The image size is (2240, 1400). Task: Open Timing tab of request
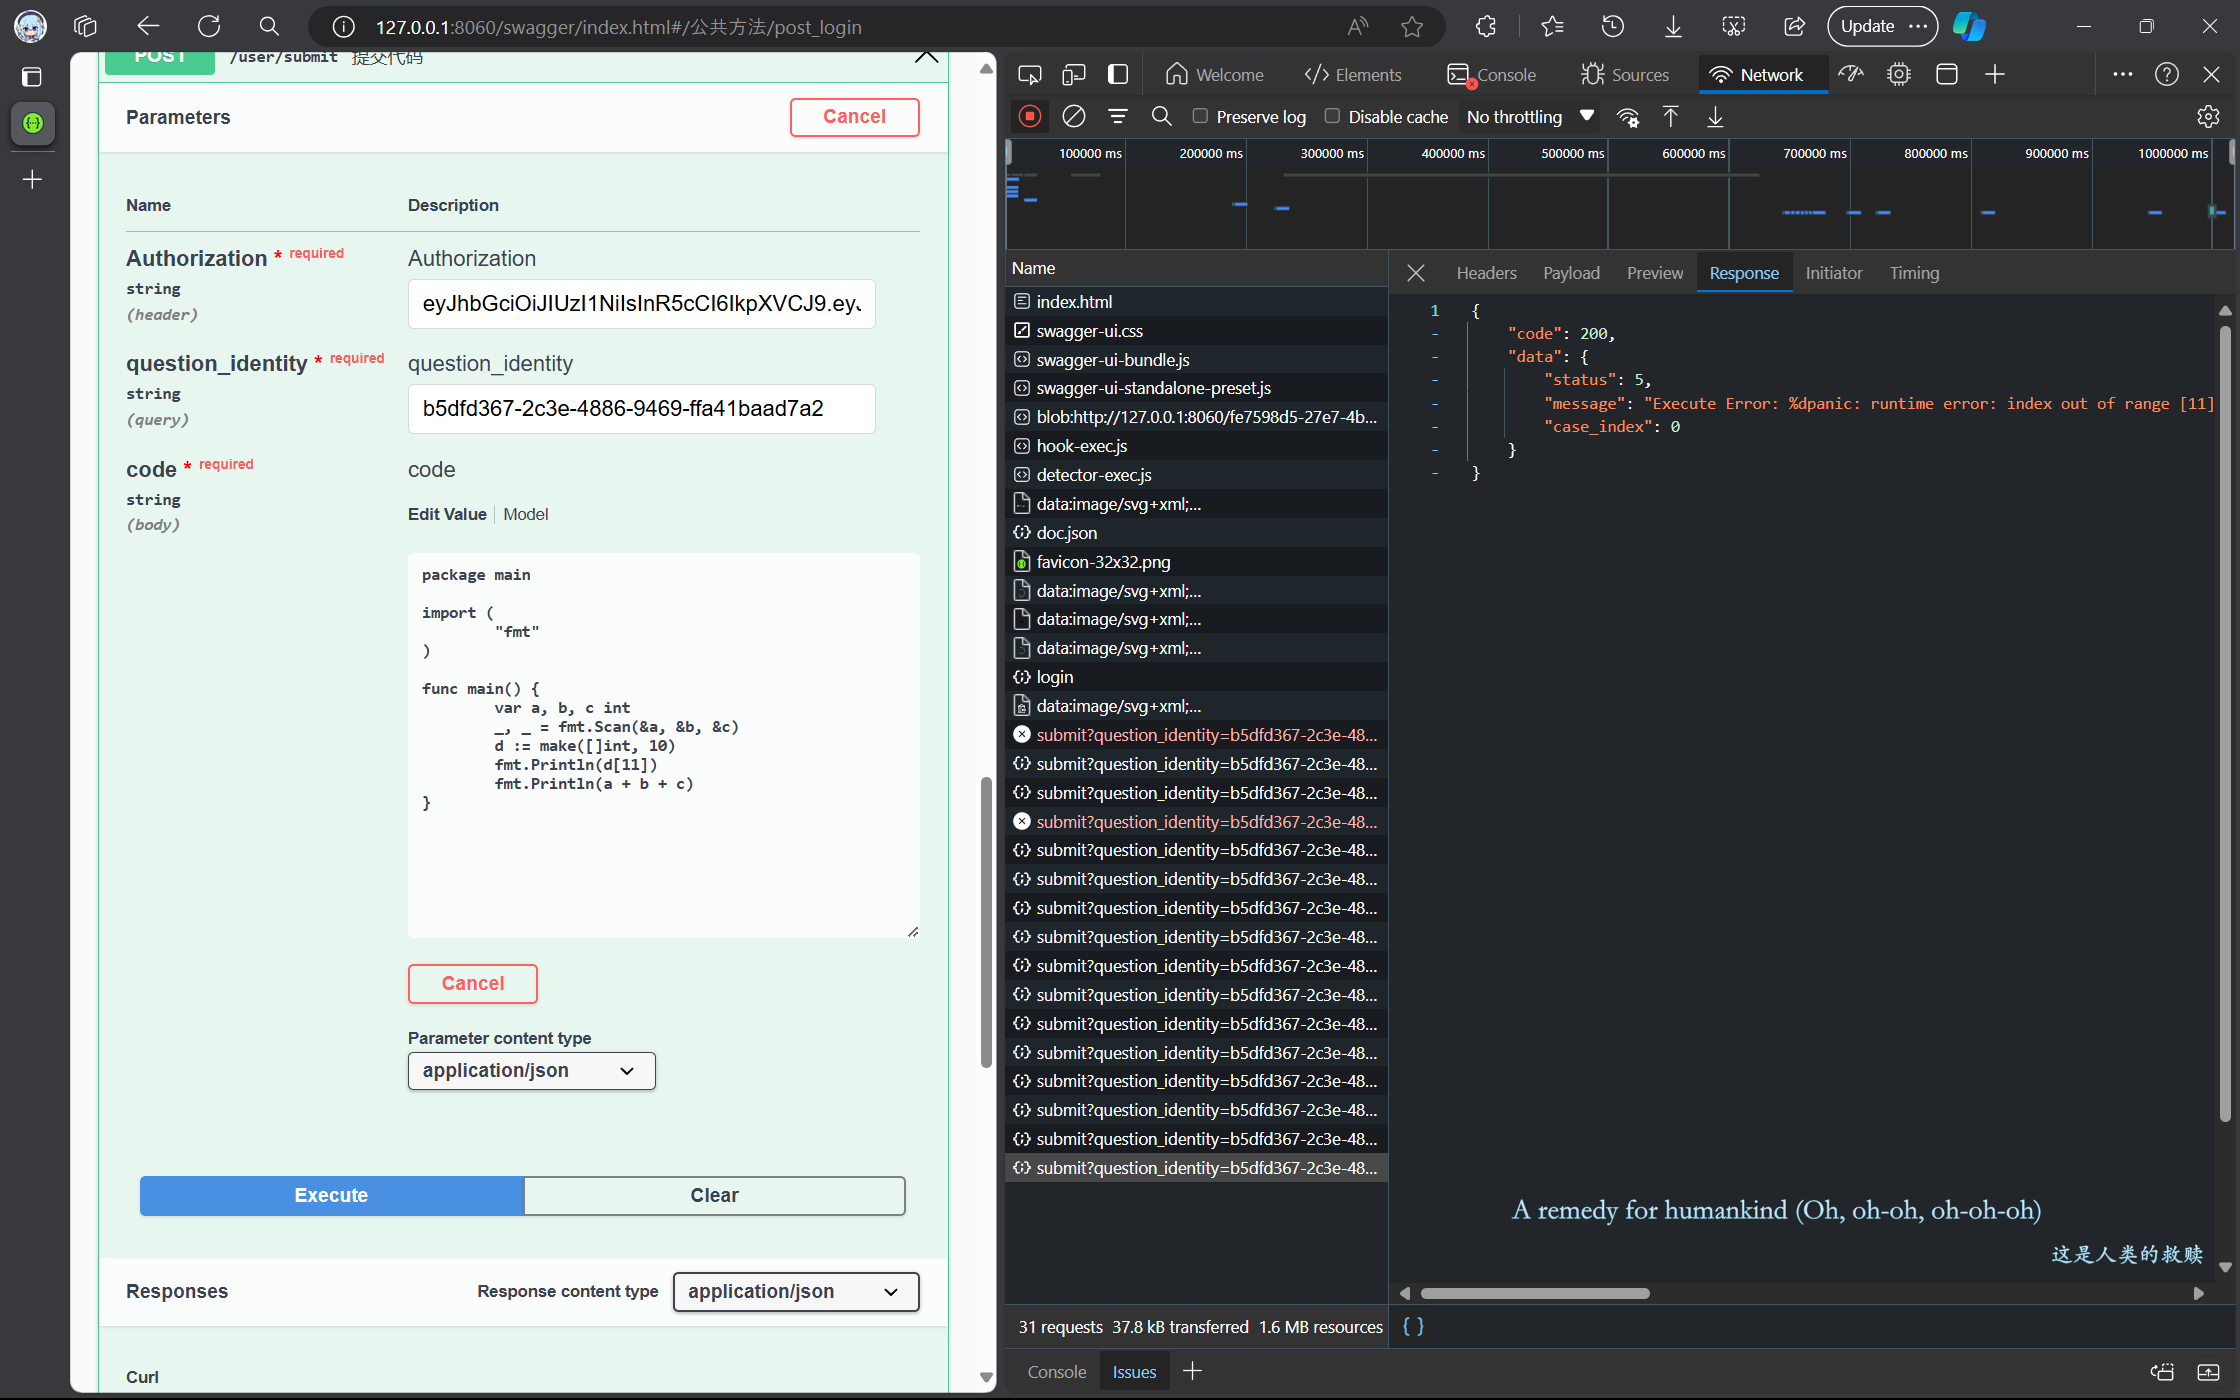click(1914, 273)
